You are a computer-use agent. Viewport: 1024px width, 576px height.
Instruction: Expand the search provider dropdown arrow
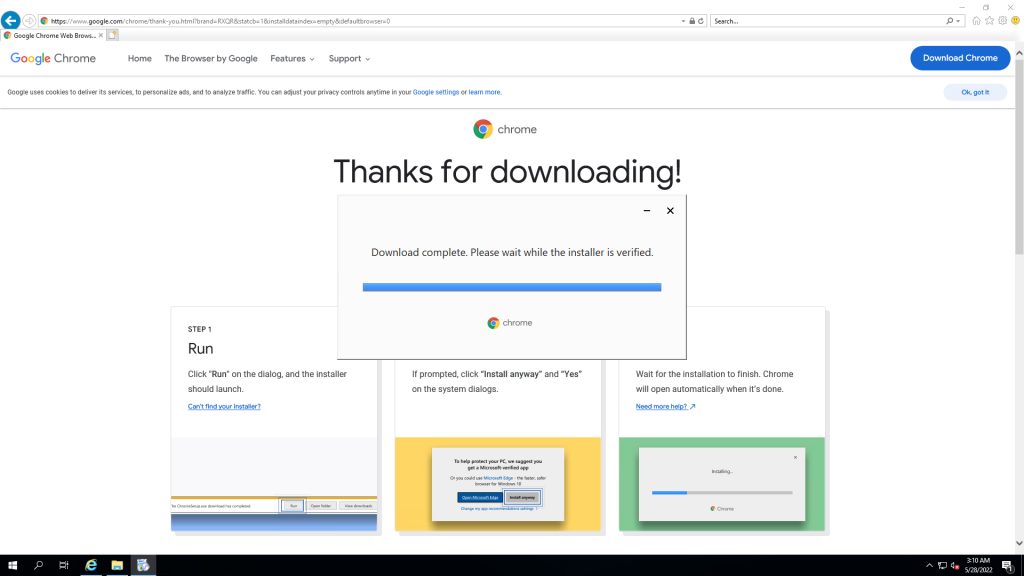tap(960, 20)
